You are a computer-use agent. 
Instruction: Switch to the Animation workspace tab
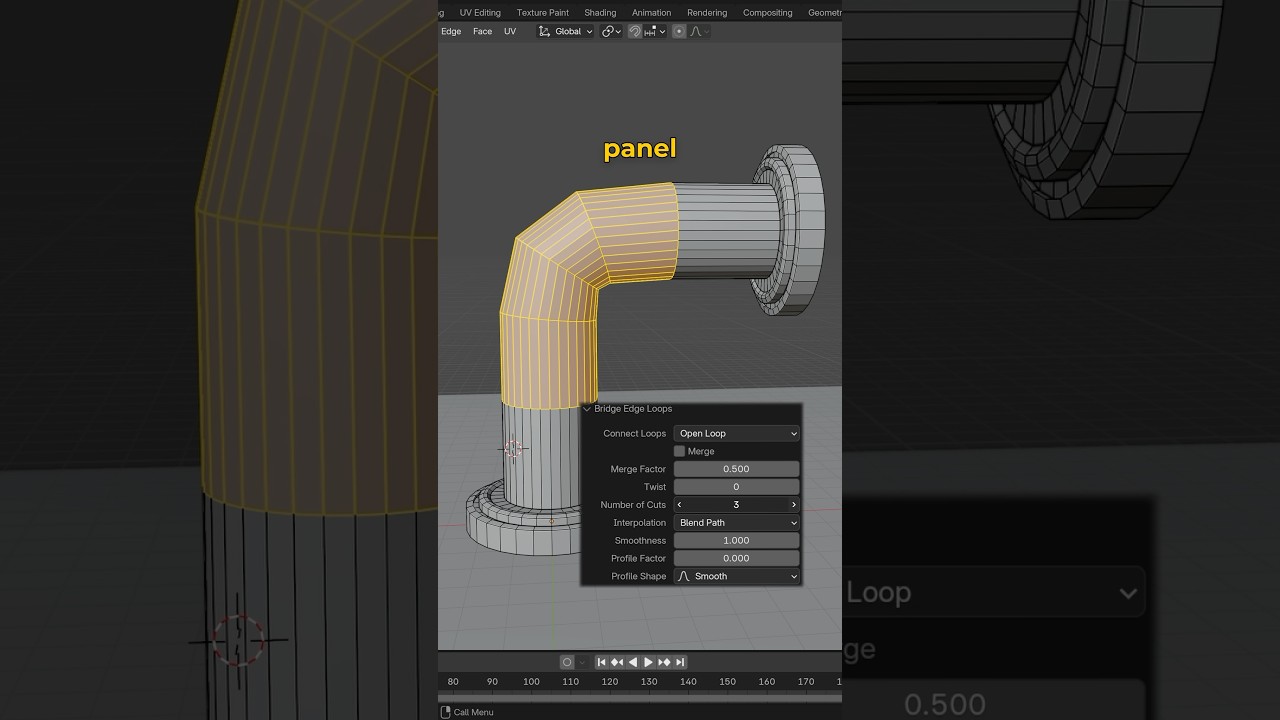(652, 13)
